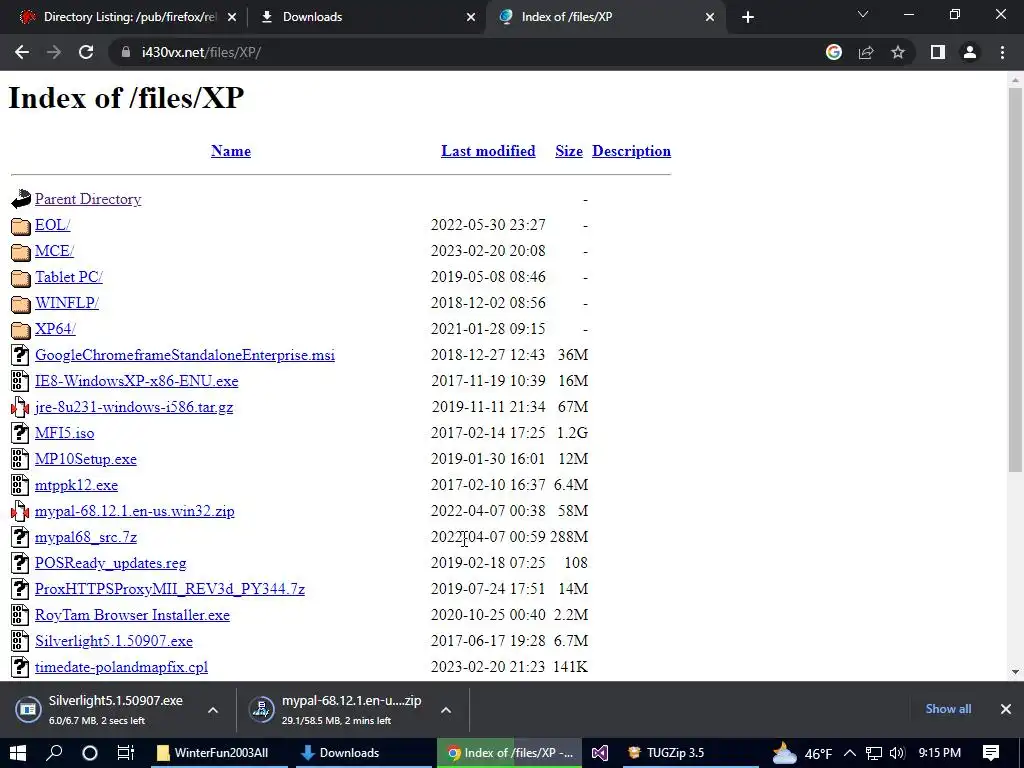Open notification center icon

pos(991,753)
